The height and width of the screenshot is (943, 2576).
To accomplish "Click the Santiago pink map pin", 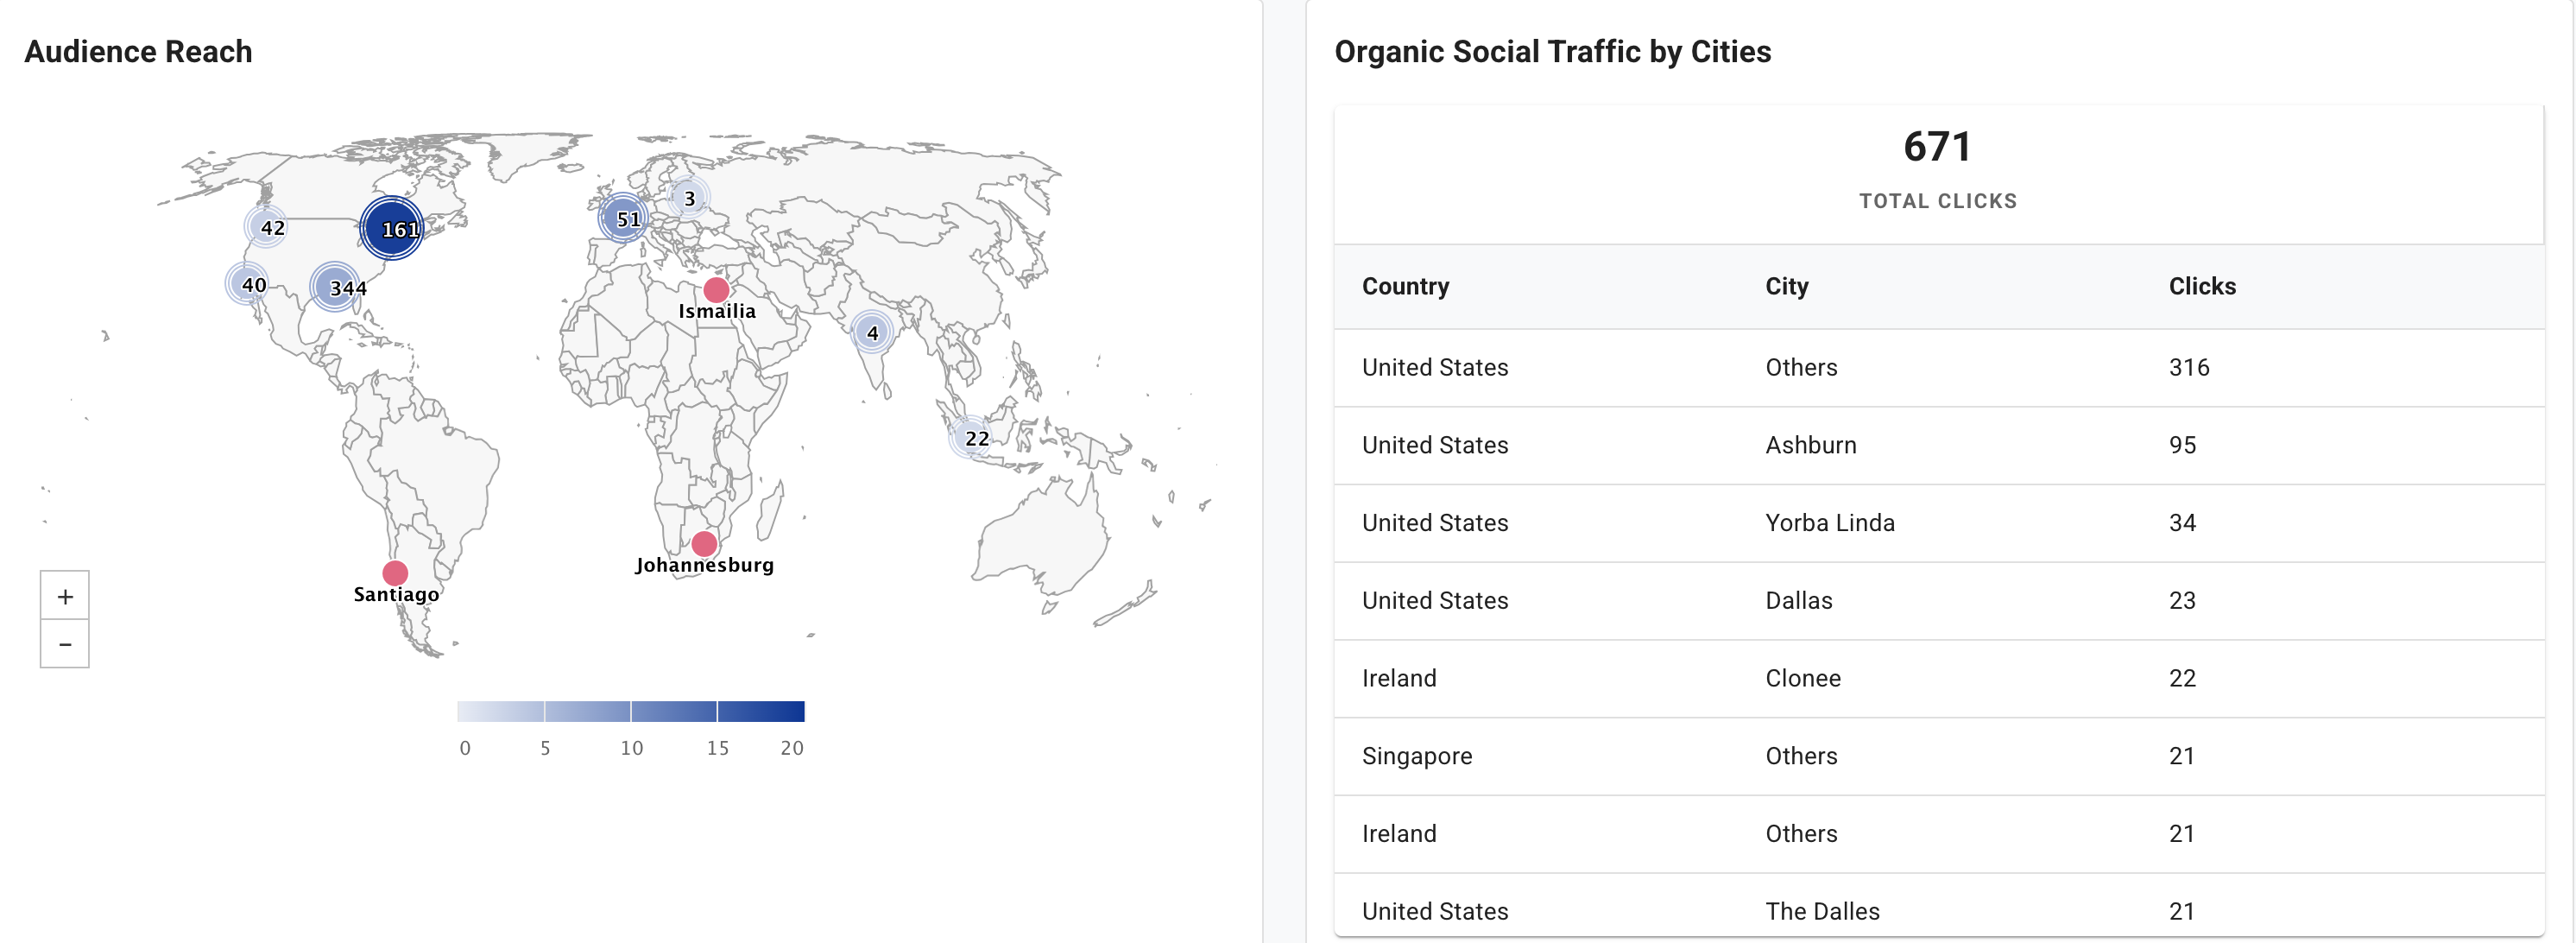I will pos(395,573).
